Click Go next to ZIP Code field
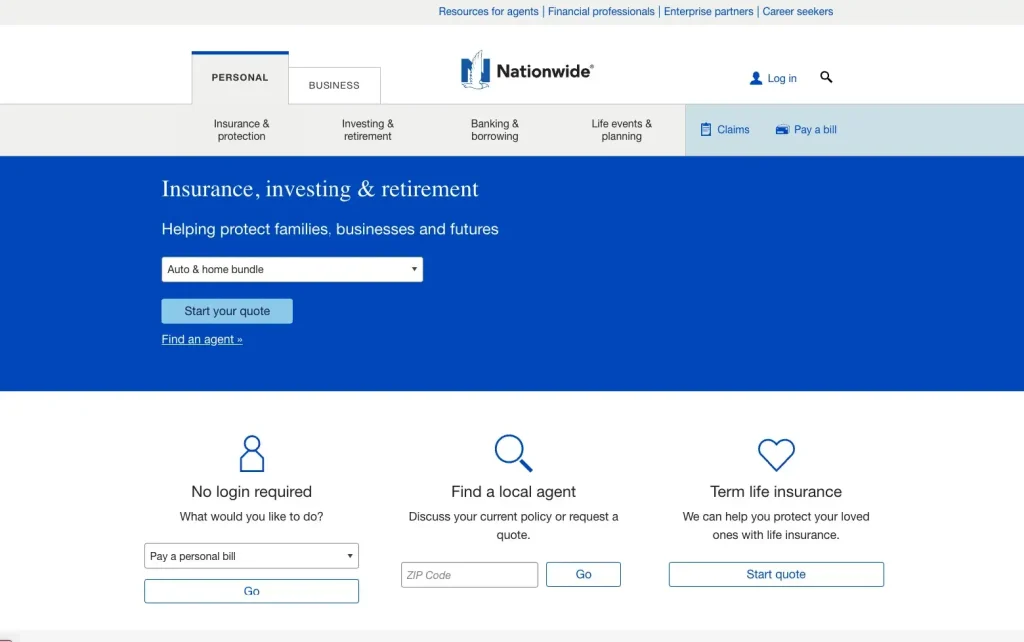Image resolution: width=1024 pixels, height=642 pixels. pyautogui.click(x=583, y=574)
